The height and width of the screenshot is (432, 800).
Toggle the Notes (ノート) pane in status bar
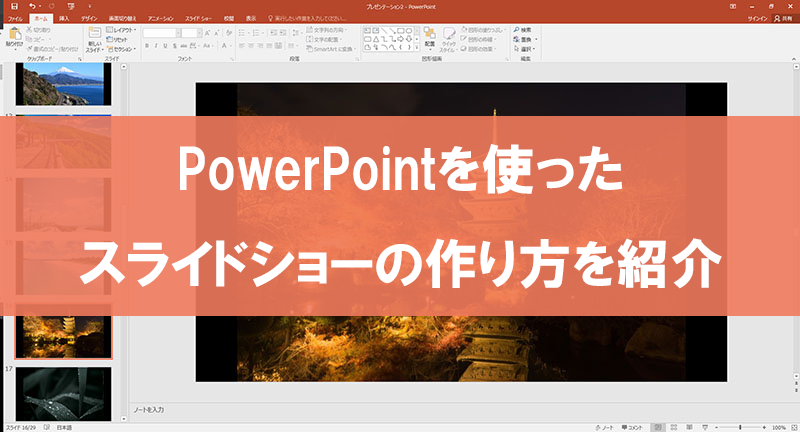604,427
